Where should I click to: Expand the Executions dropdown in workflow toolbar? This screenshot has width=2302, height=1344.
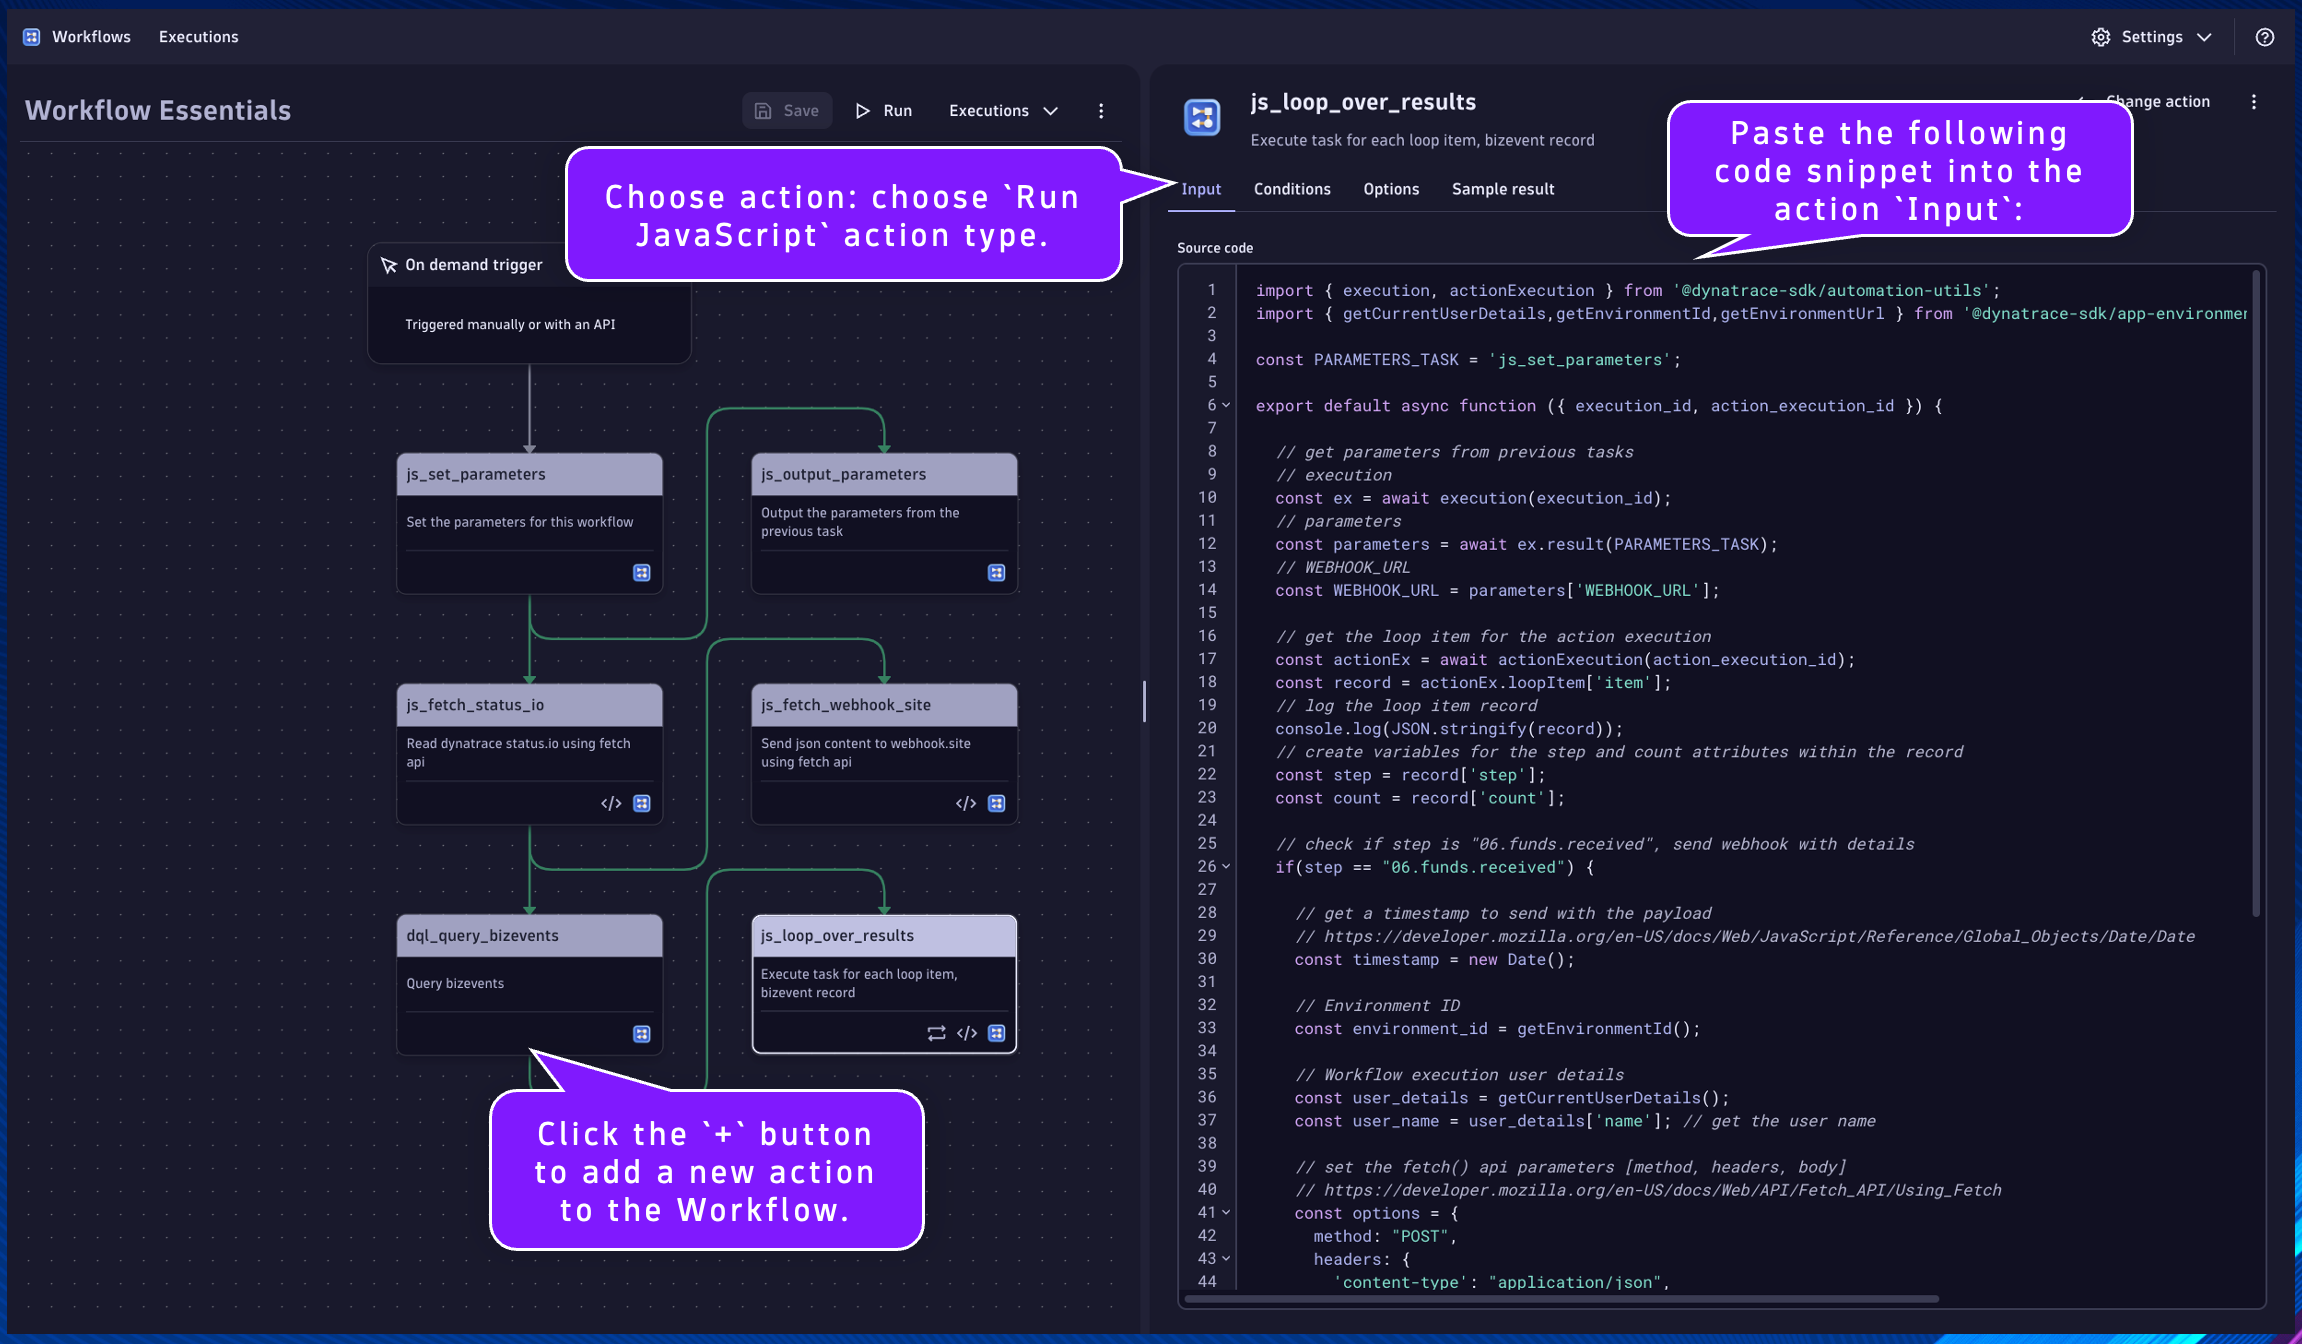click(1003, 111)
